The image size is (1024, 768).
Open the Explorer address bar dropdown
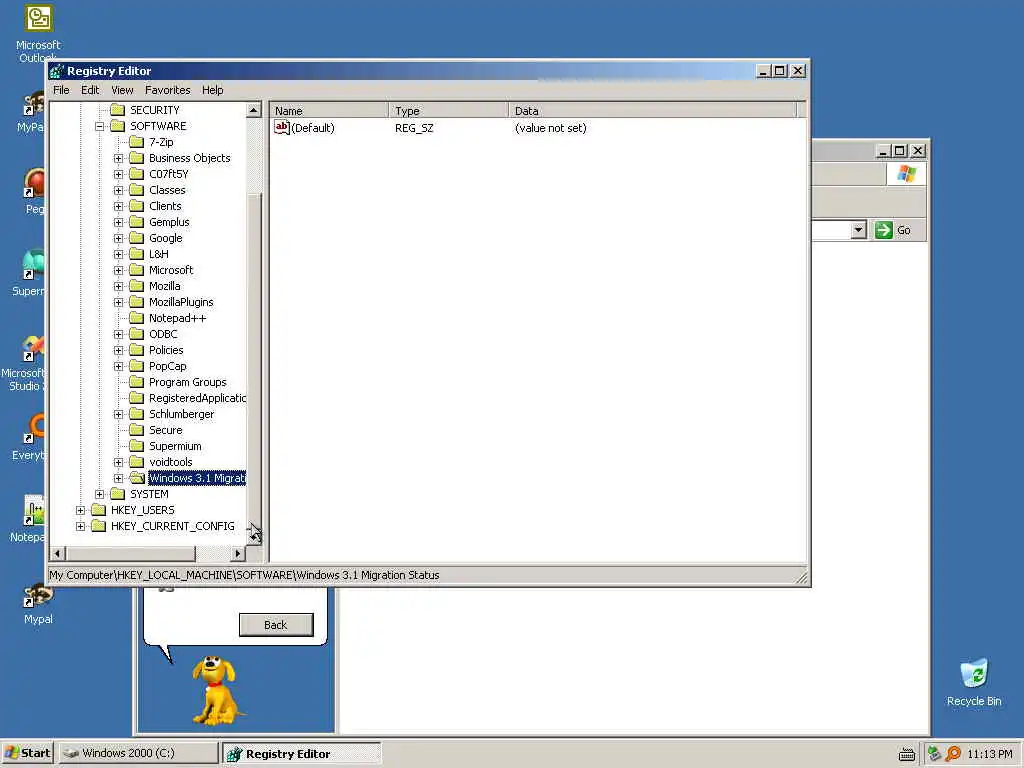click(858, 230)
